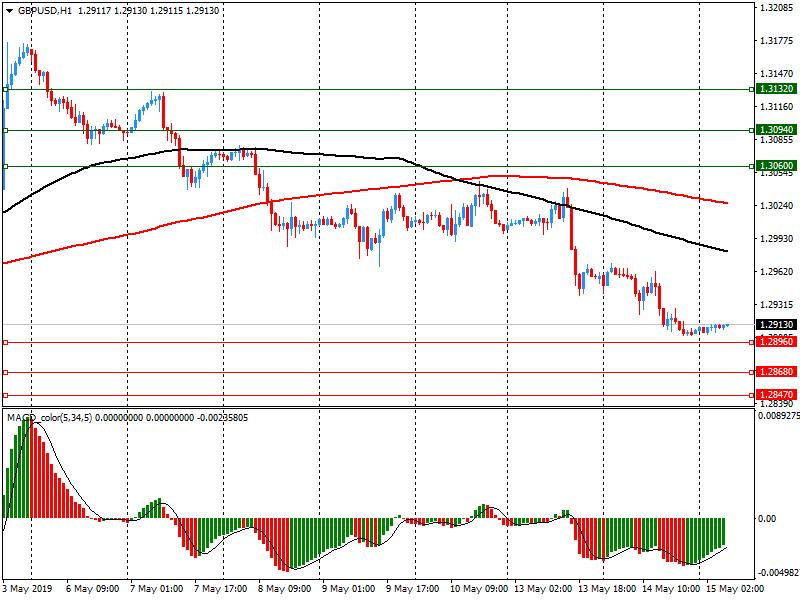The height and width of the screenshot is (600, 800).
Task: Click the 14 May 10:00 time axis label
Action: [671, 589]
